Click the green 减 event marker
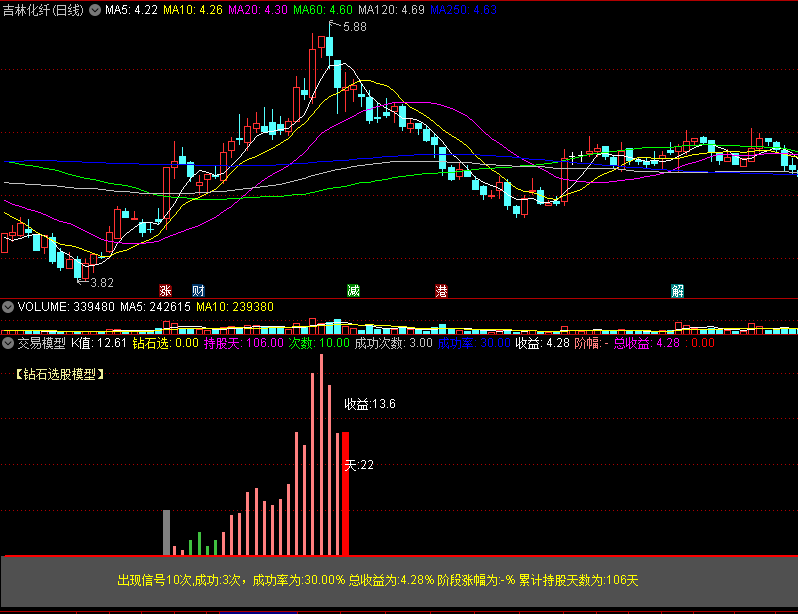The height and width of the screenshot is (614, 798). tap(353, 291)
